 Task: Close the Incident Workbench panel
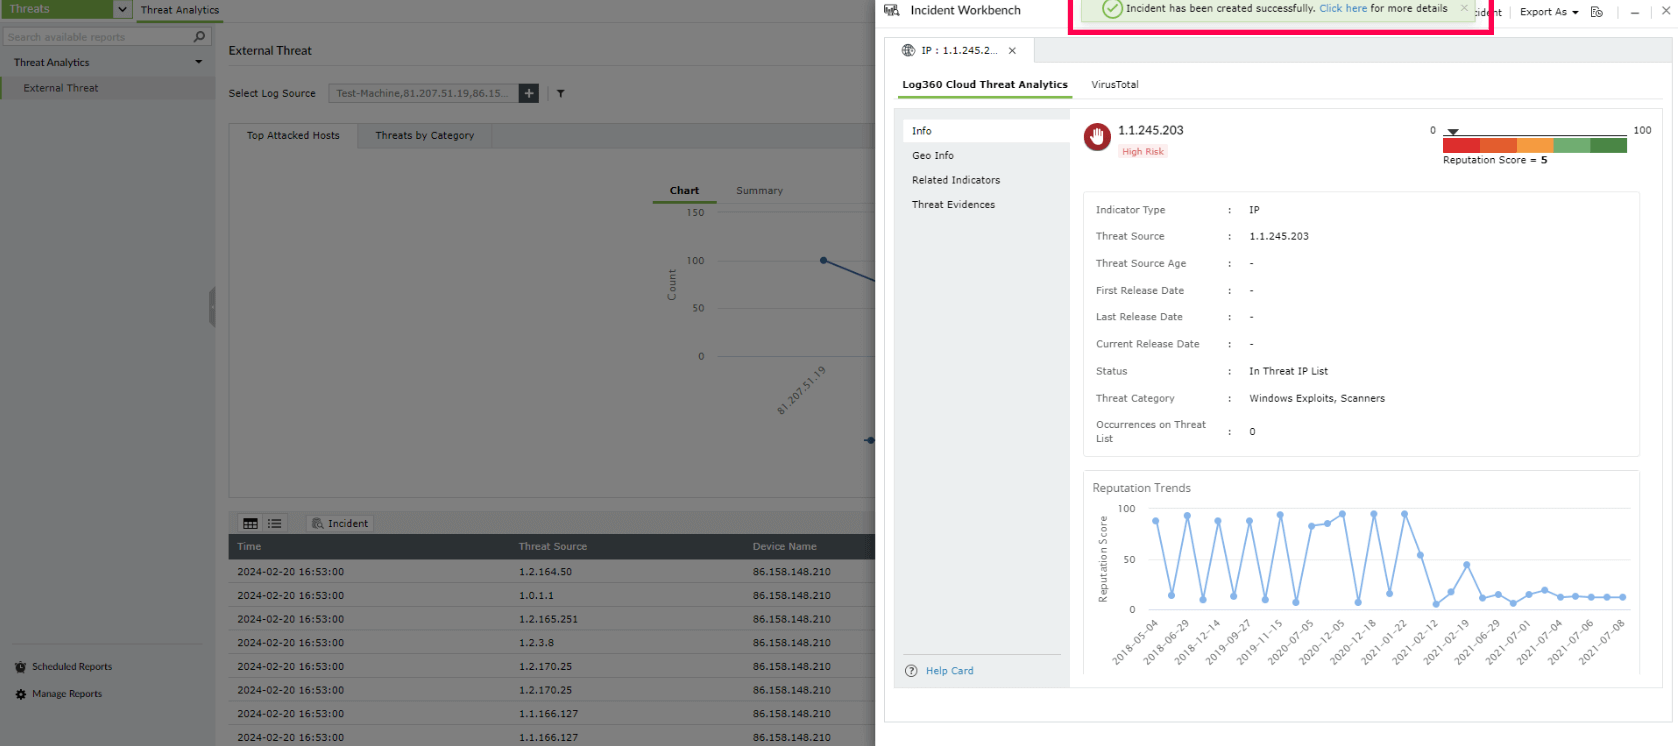point(1666,11)
